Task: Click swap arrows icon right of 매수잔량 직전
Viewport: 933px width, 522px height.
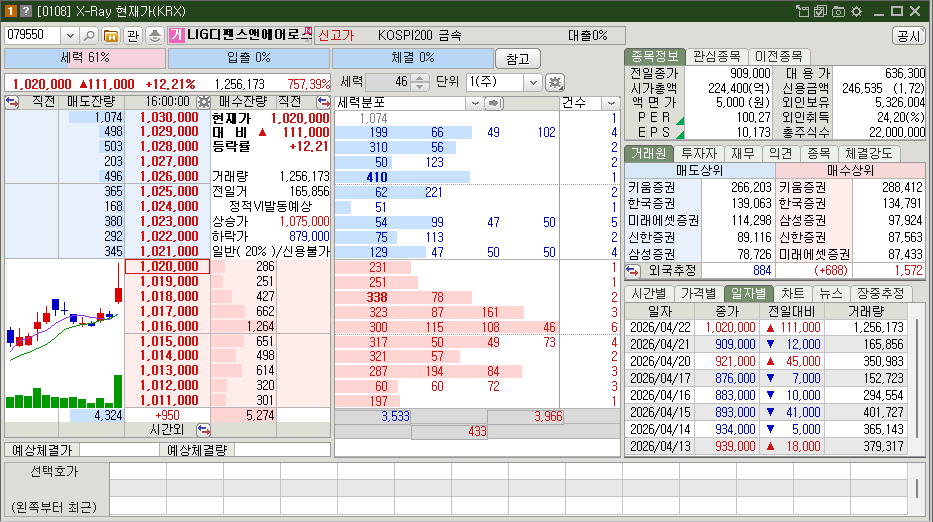Action: pyautogui.click(x=323, y=102)
